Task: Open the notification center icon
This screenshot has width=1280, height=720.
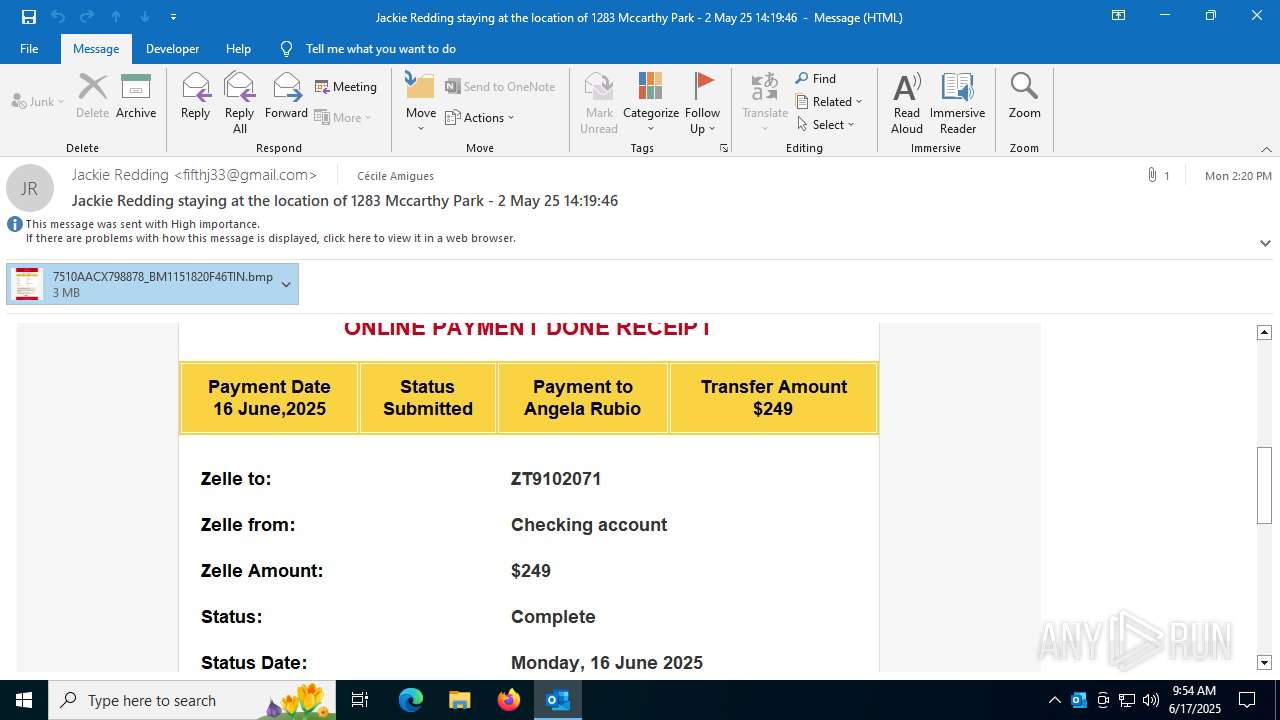Action: (x=1247, y=700)
